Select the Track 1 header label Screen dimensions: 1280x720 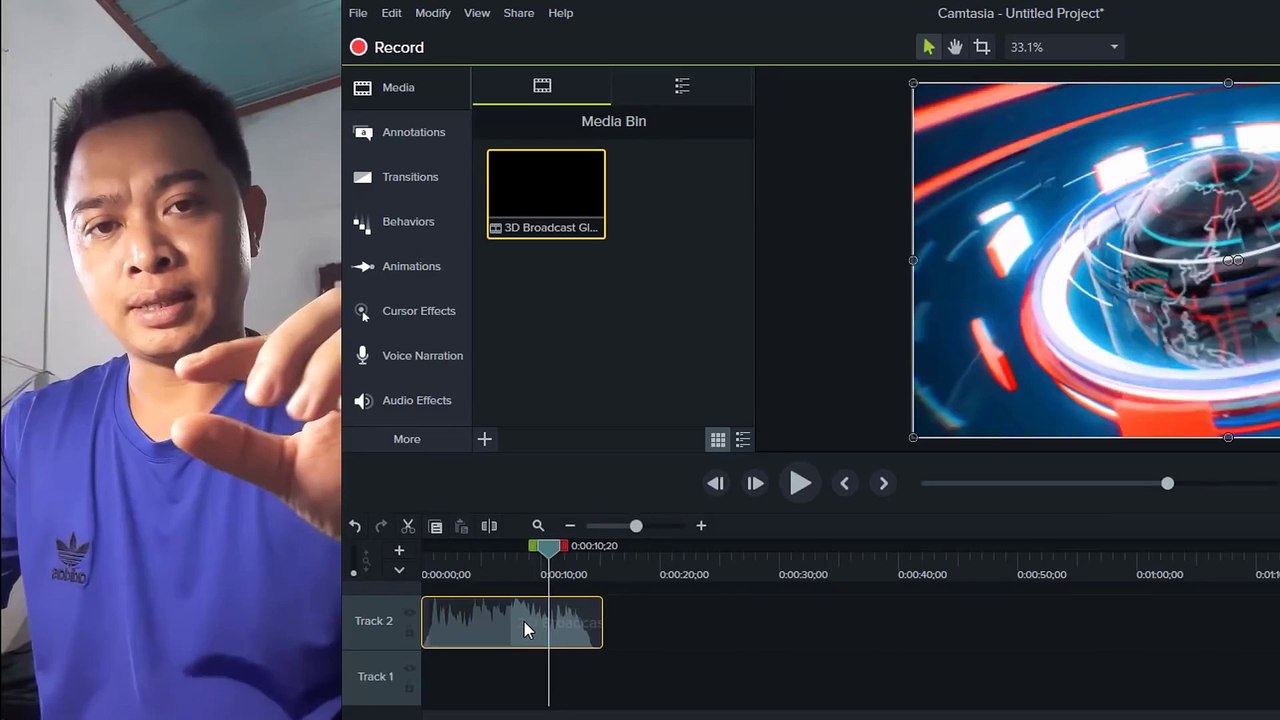pos(375,677)
